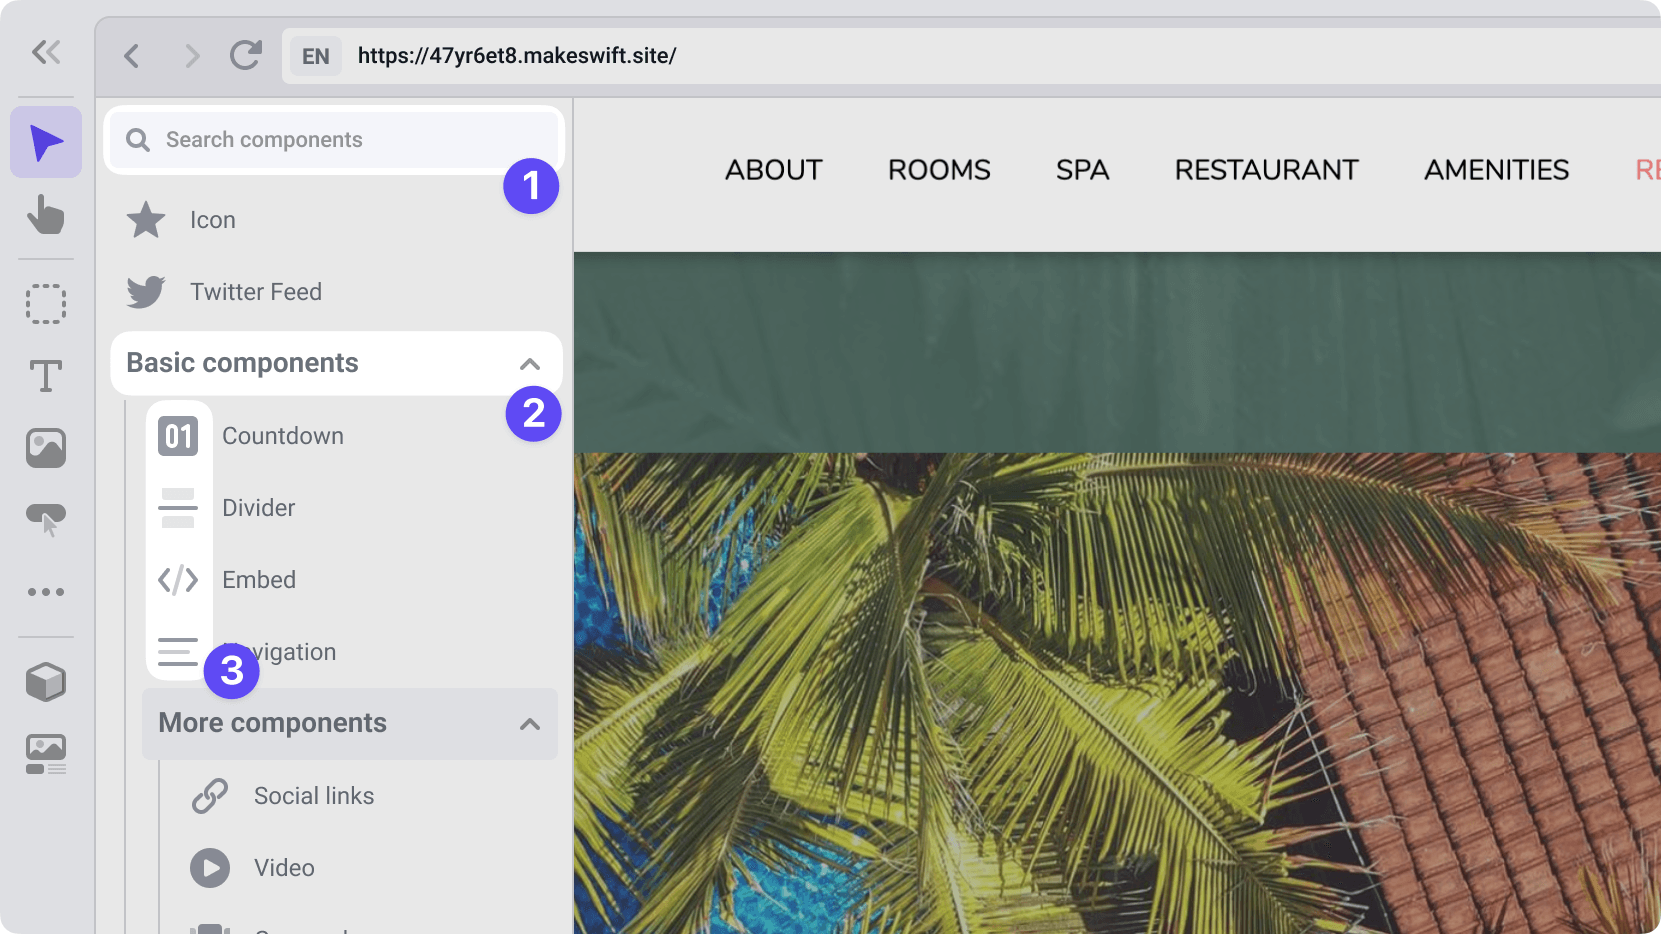
Task: Collapse the More components section
Action: pos(529,724)
